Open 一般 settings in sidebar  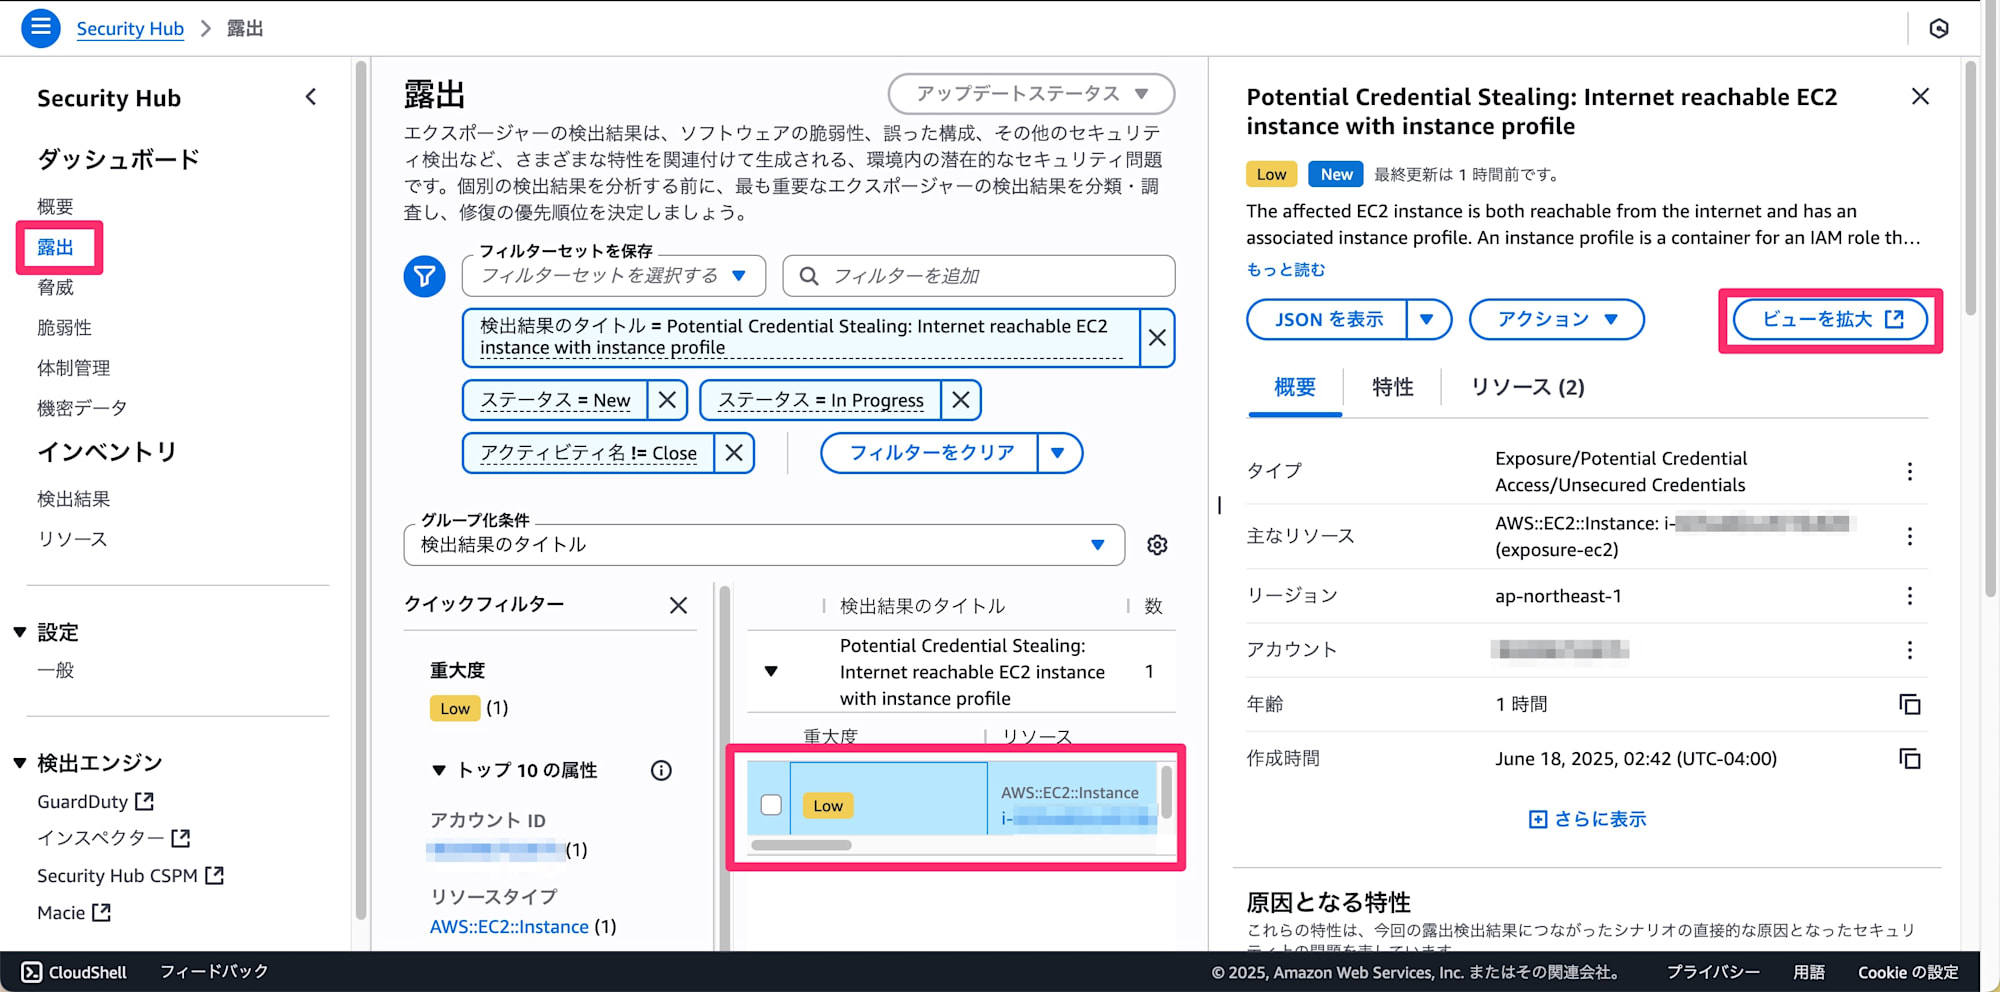pos(56,670)
